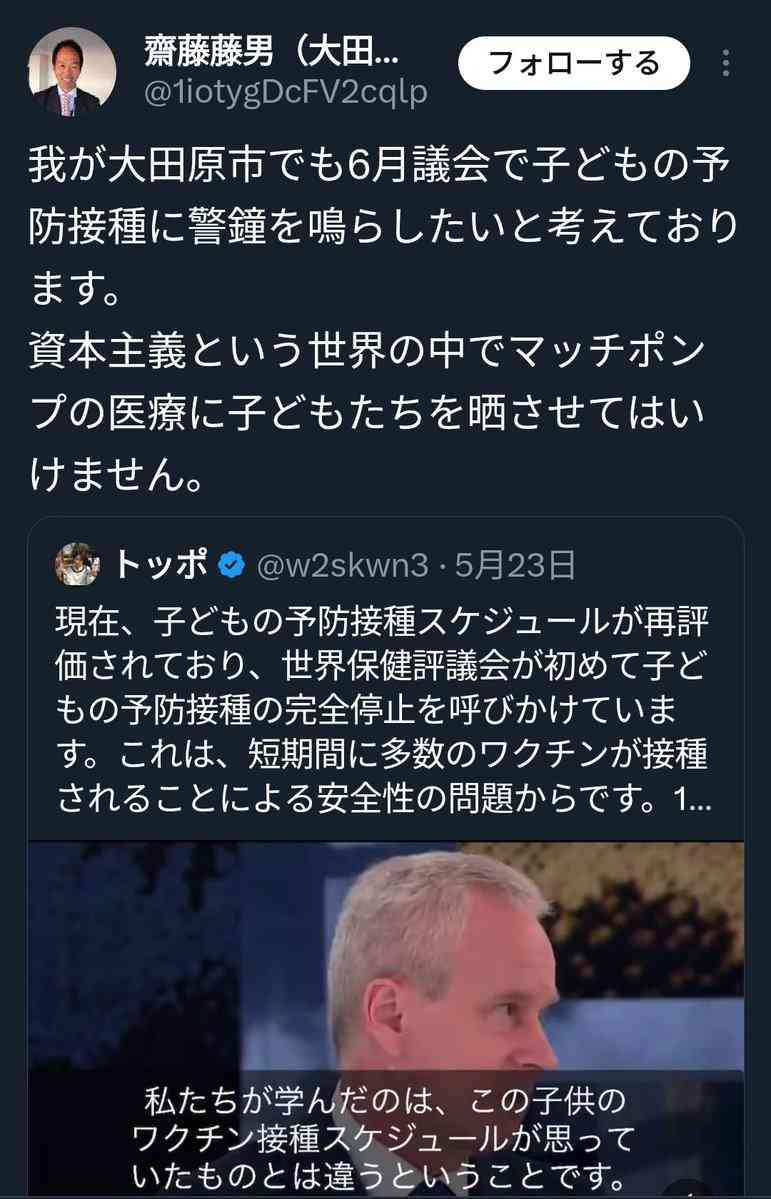
Task: Click the blue verified badge beside トッポ
Action: coord(232,566)
